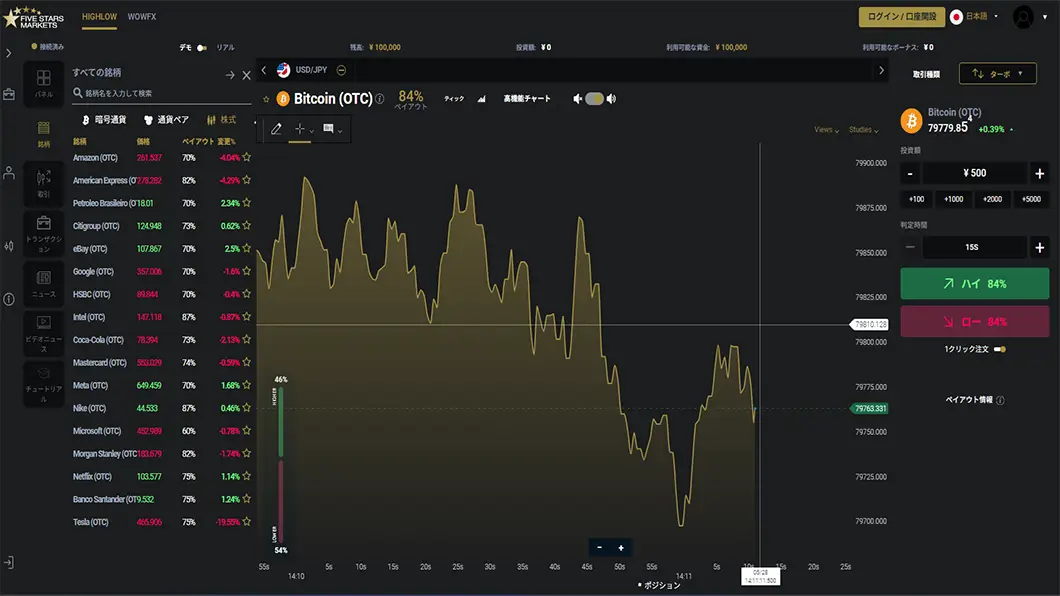
Task: Open the トランザクション sidebar icon
Action: [x=43, y=234]
